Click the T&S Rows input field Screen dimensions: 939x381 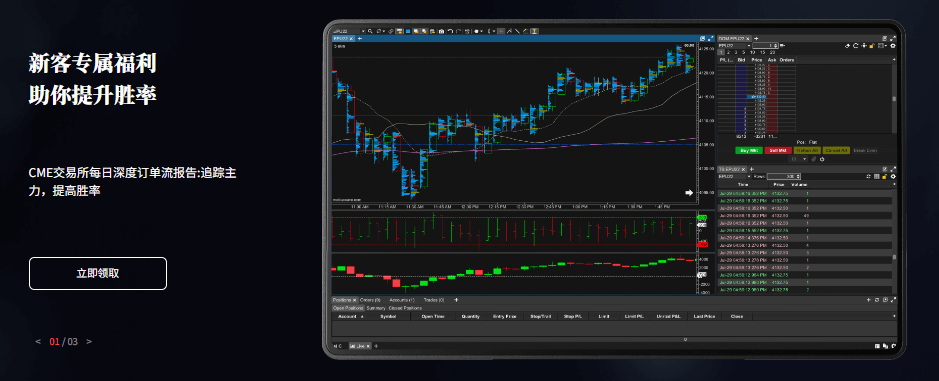pyautogui.click(x=784, y=177)
